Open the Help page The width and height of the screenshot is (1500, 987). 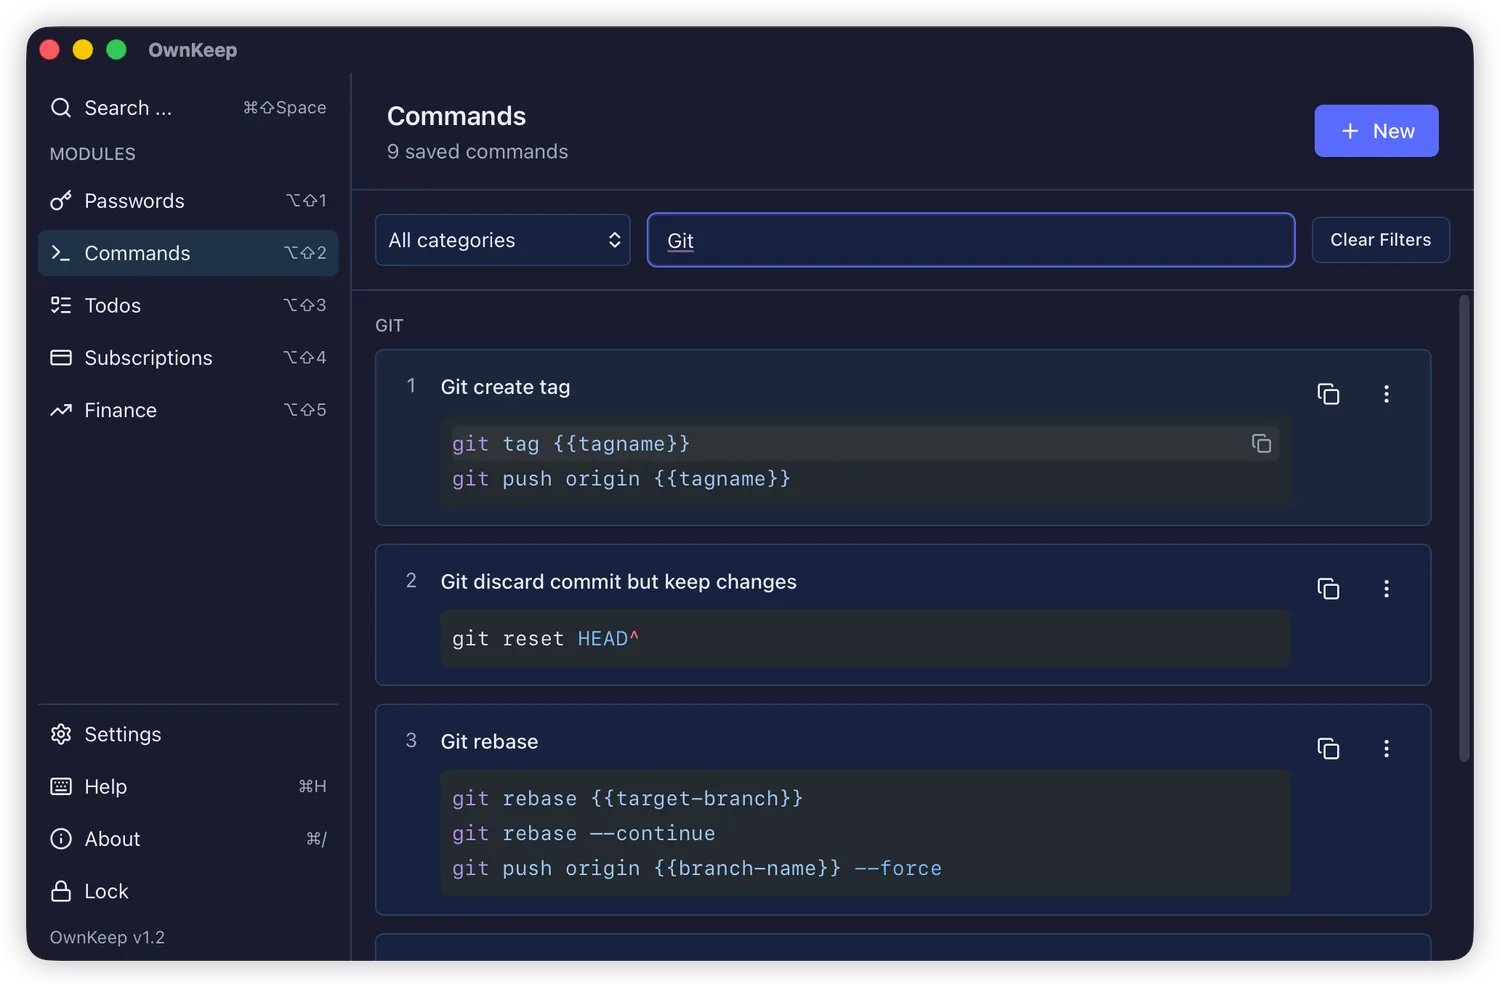[x=188, y=786]
